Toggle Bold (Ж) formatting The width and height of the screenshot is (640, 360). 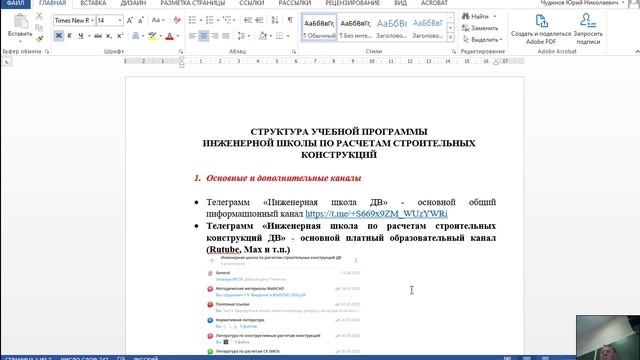pyautogui.click(x=58, y=36)
